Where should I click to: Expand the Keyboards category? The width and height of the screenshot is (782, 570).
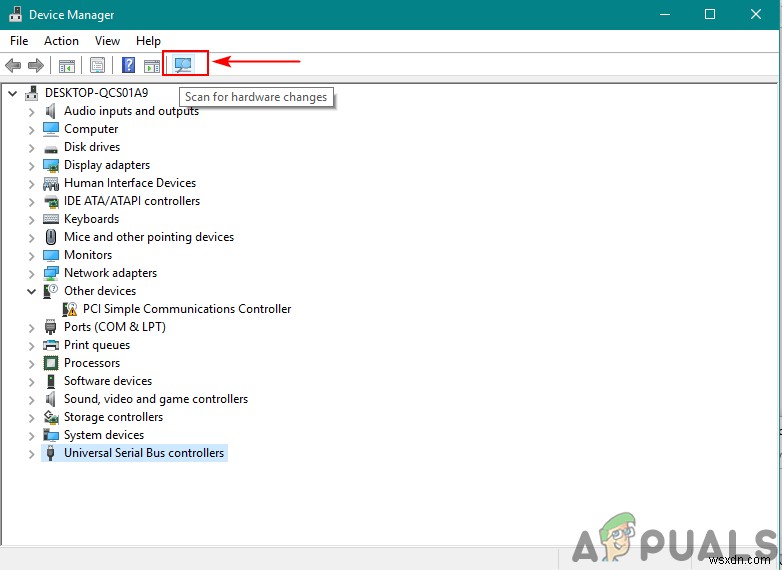[x=31, y=220]
